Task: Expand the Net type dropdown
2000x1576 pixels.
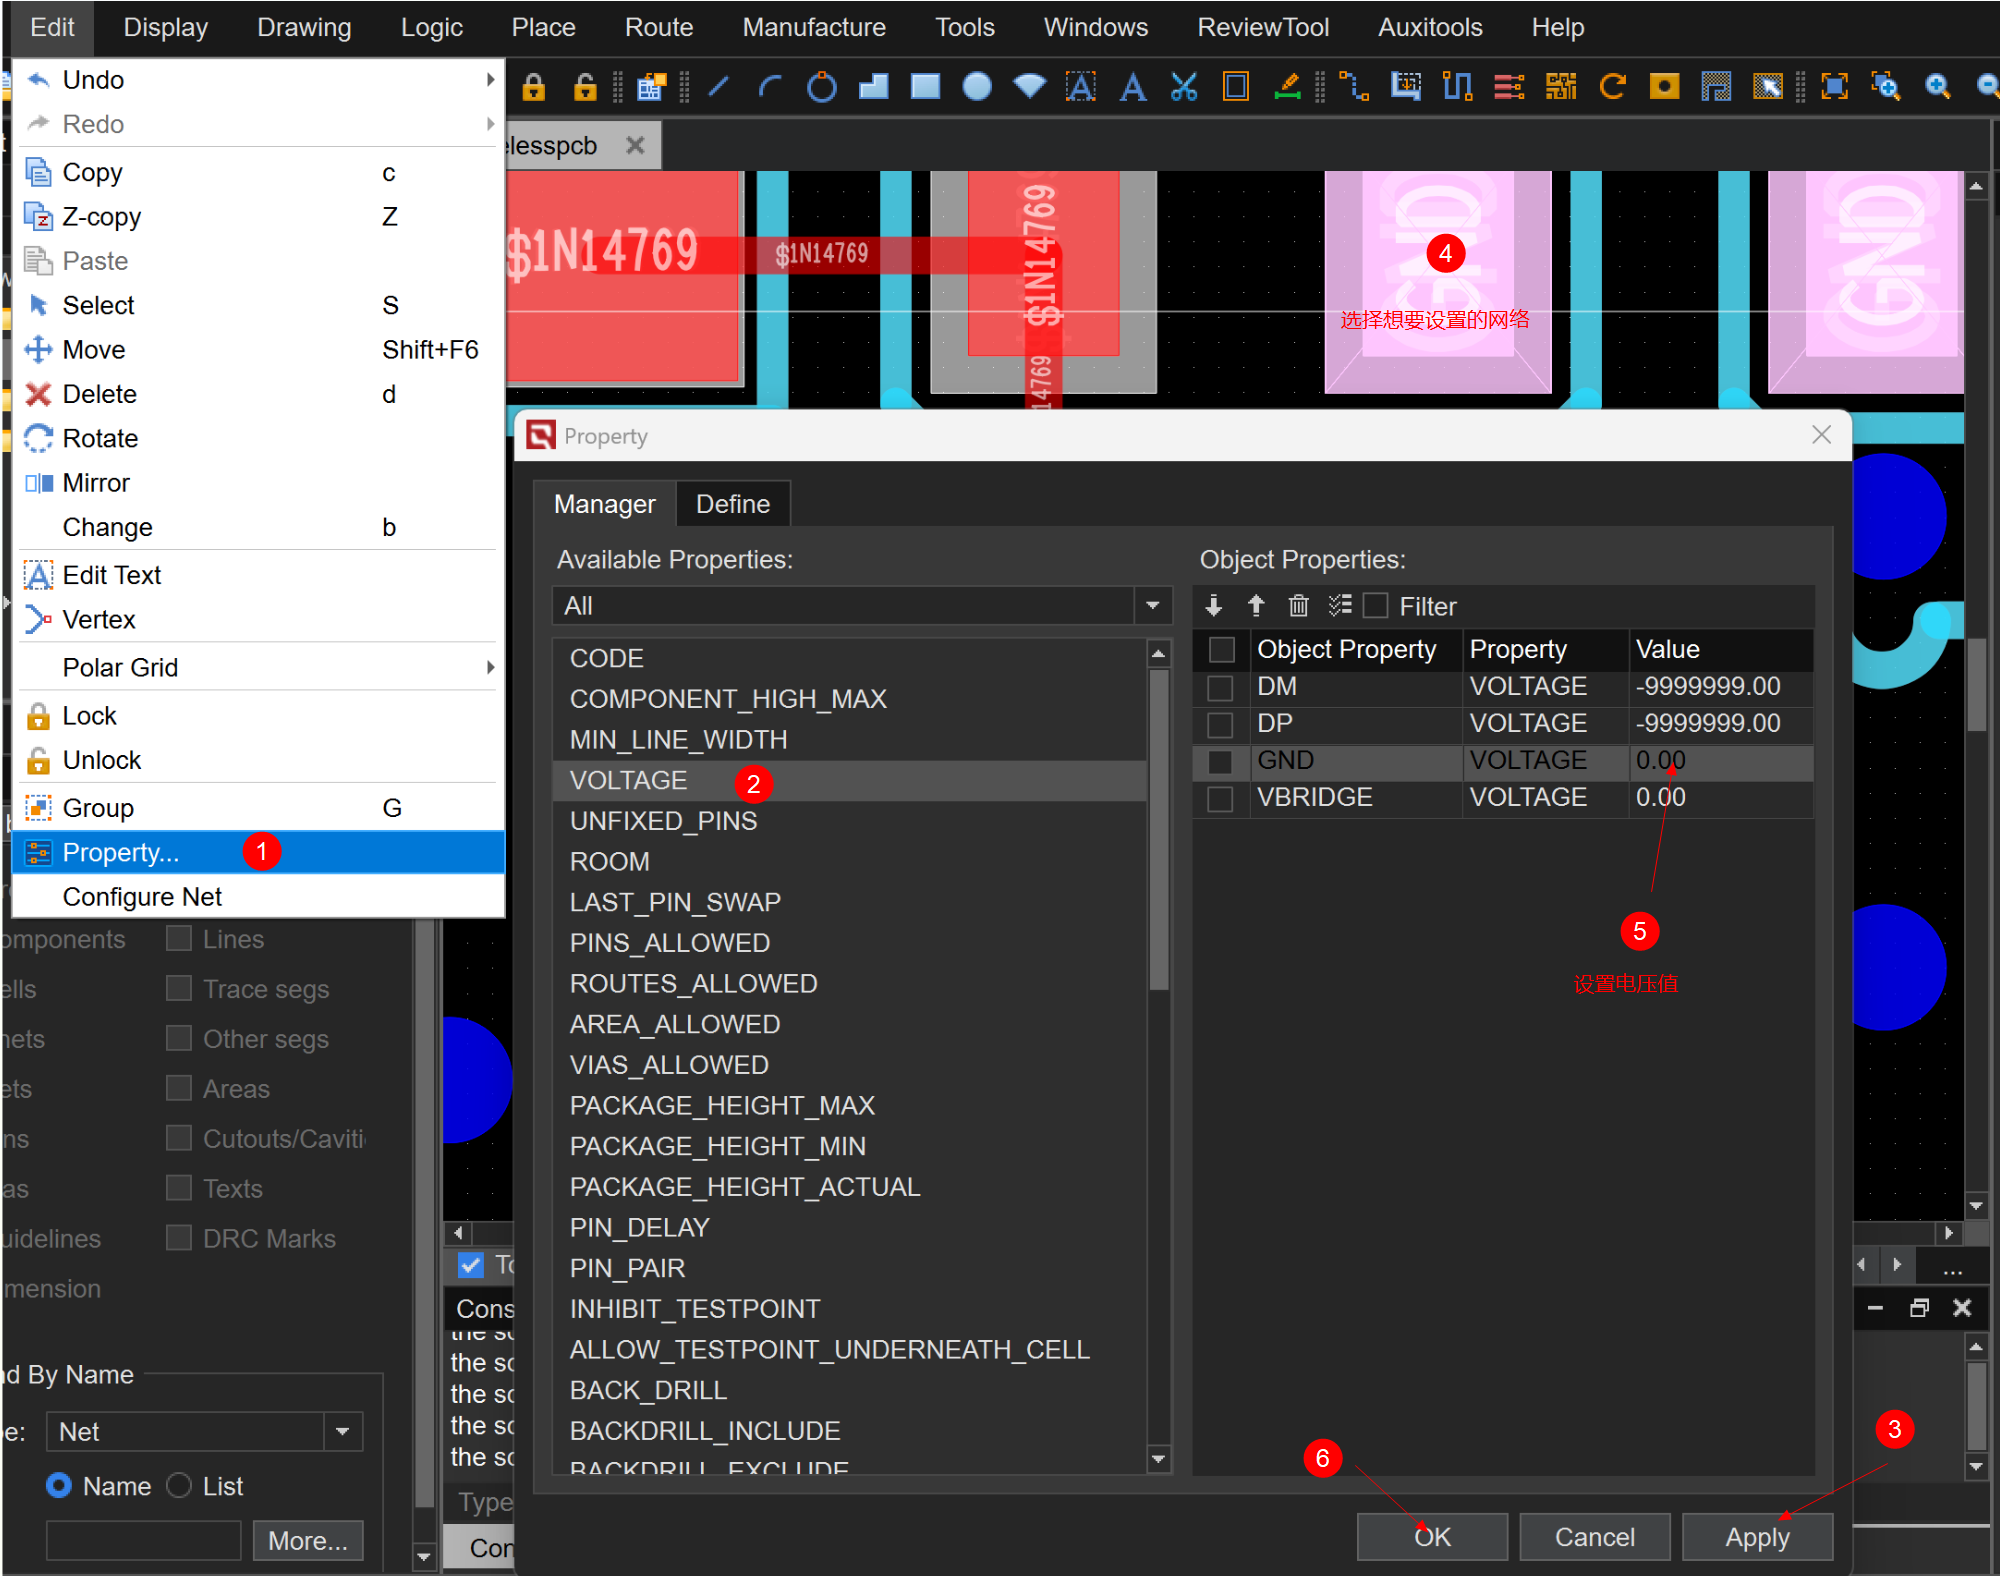Action: point(343,1432)
